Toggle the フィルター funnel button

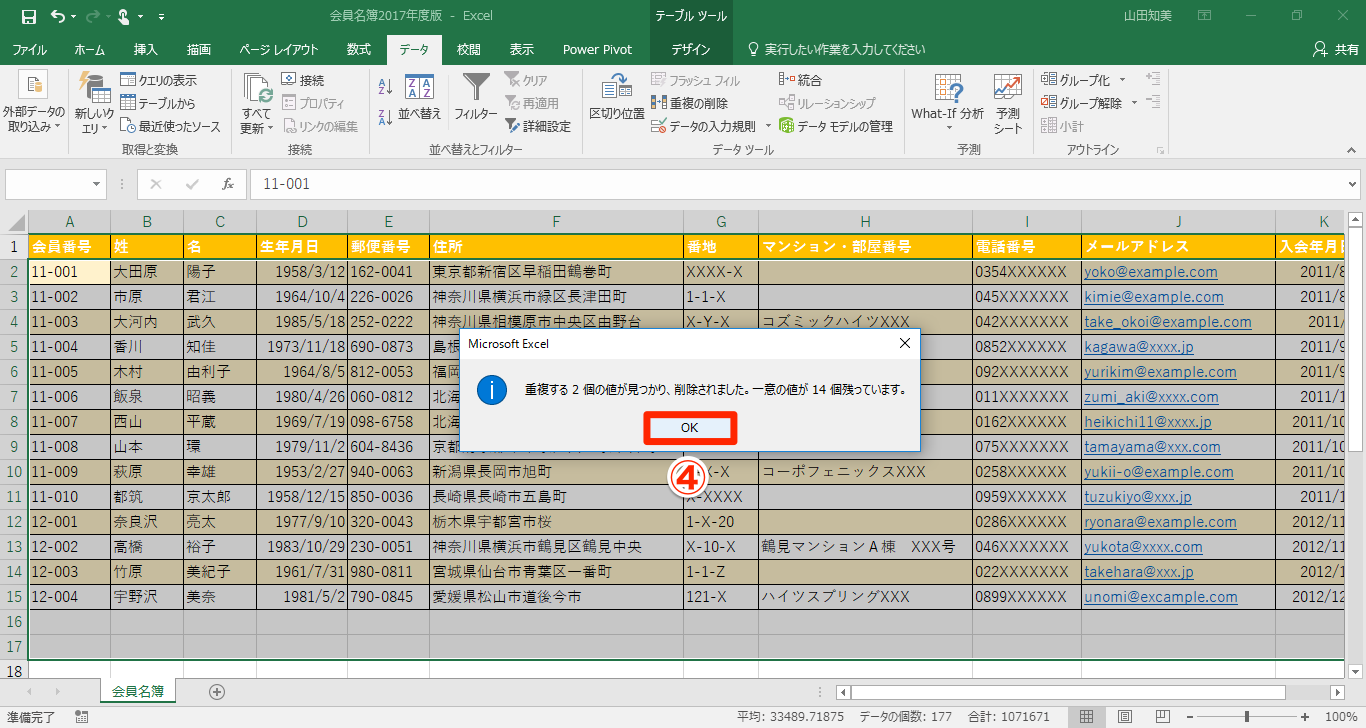[476, 98]
